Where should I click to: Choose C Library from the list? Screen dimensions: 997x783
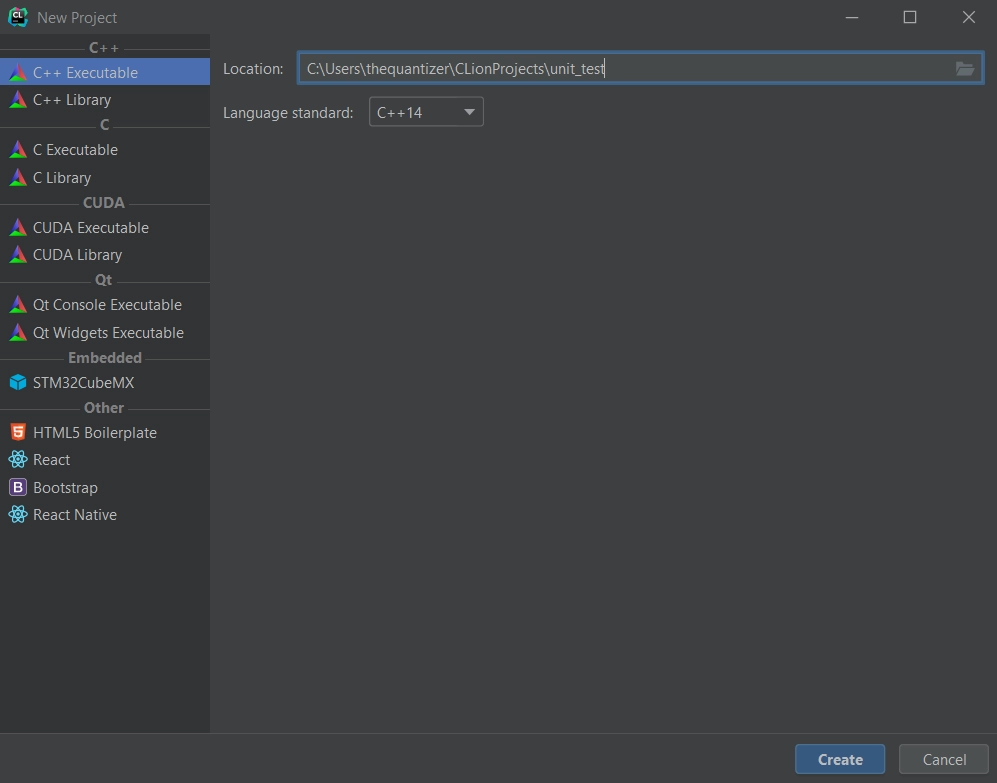click(105, 177)
